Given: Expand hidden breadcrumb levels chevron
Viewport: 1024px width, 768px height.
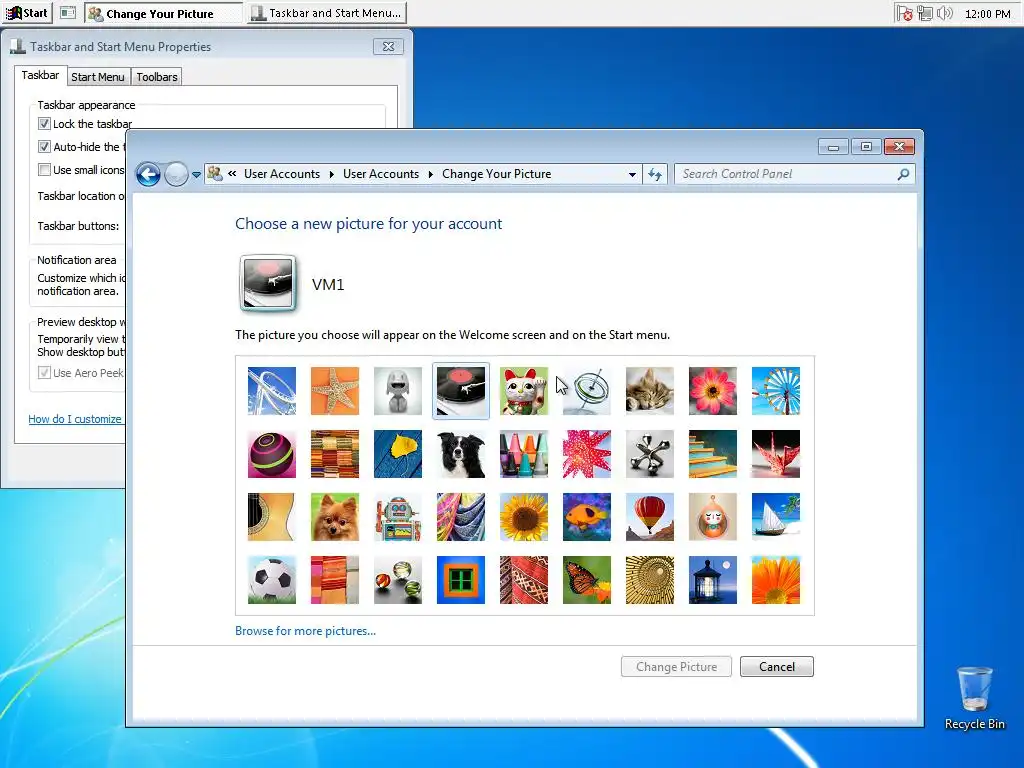Looking at the screenshot, I should (x=232, y=174).
